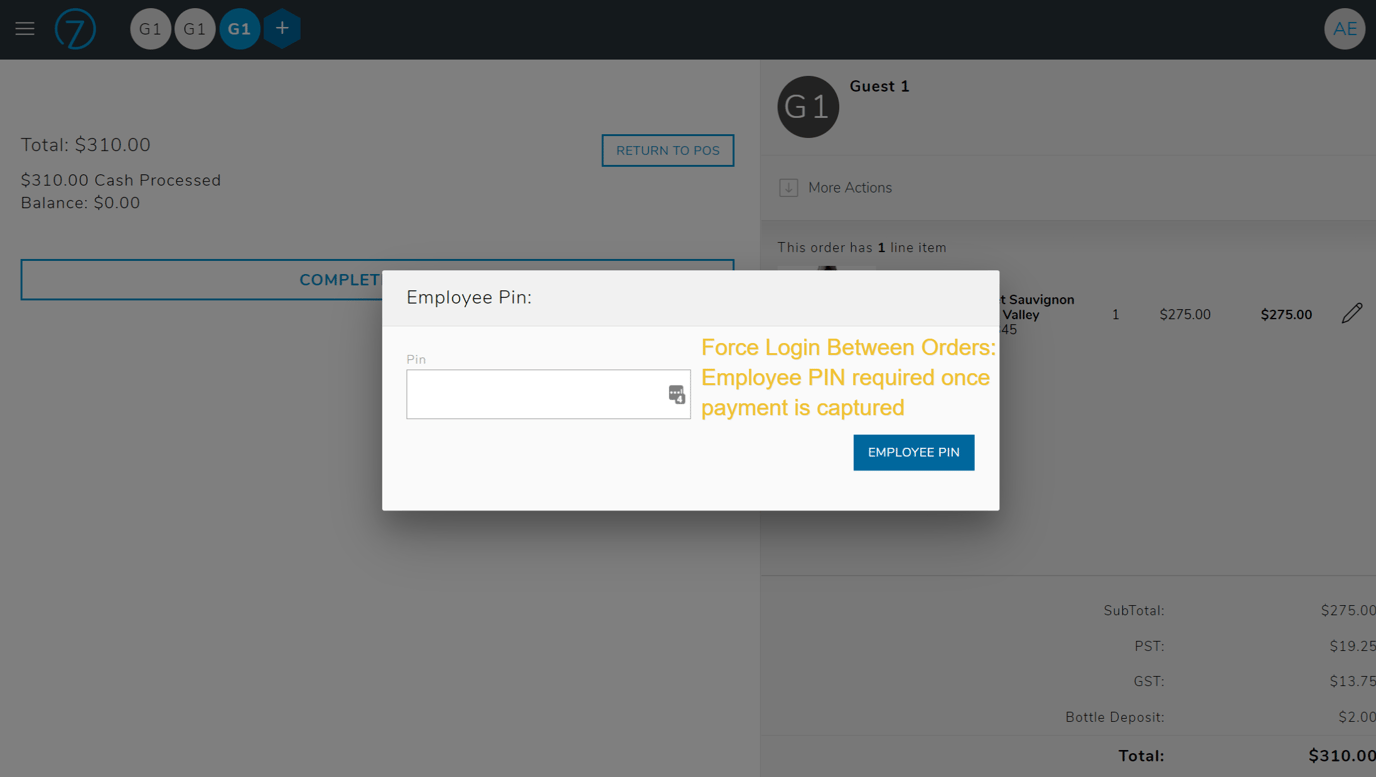The image size is (1376, 777).
Task: Click RETURN TO POS
Action: [x=667, y=150]
